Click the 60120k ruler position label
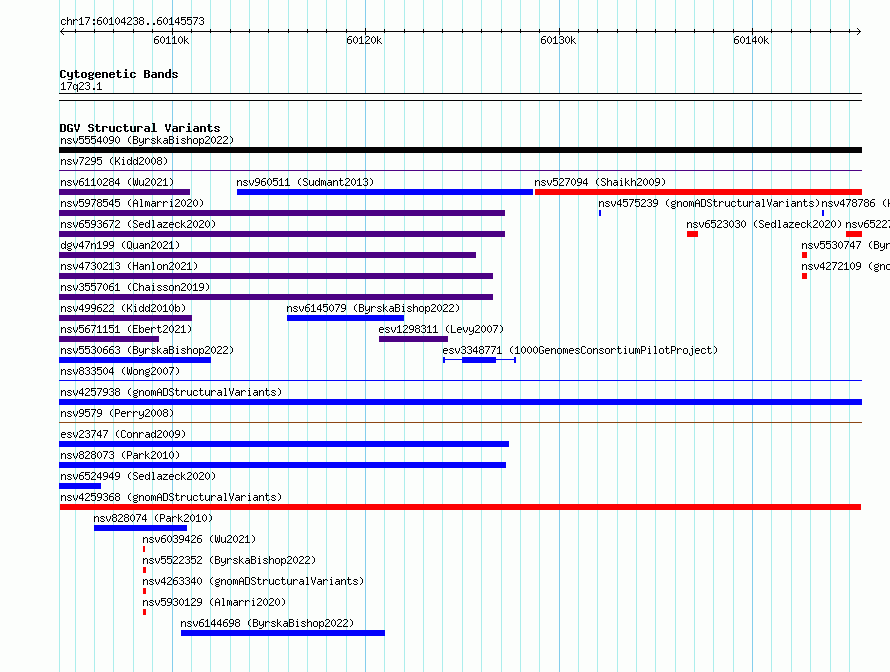Viewport: 890px width, 672px height. tap(364, 40)
